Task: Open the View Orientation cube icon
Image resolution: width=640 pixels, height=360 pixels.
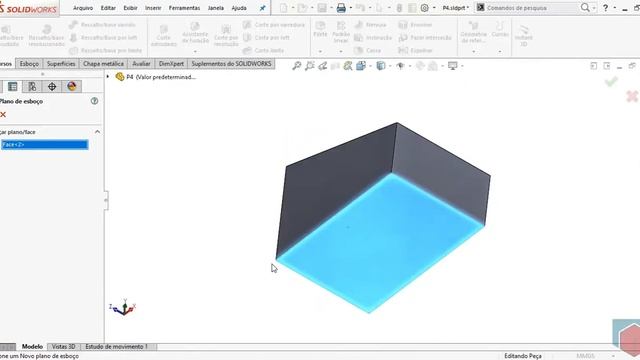Action: click(x=361, y=66)
